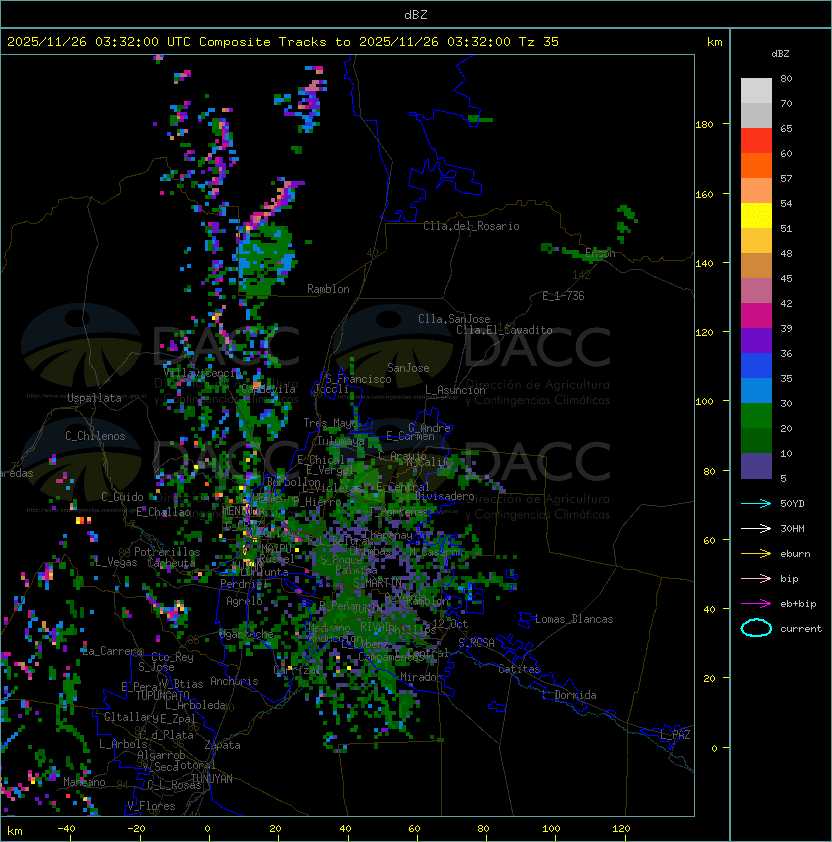
Task: Click the 'TUNUYAN' map label
Action: point(212,779)
